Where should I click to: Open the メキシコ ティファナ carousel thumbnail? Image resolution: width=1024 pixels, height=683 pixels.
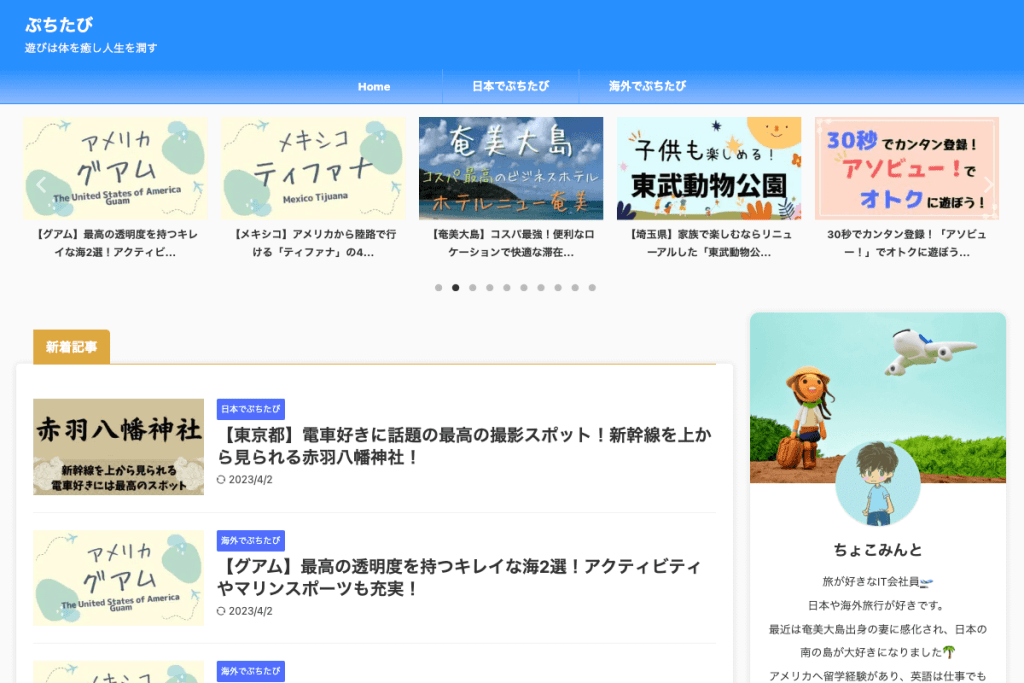coord(313,168)
